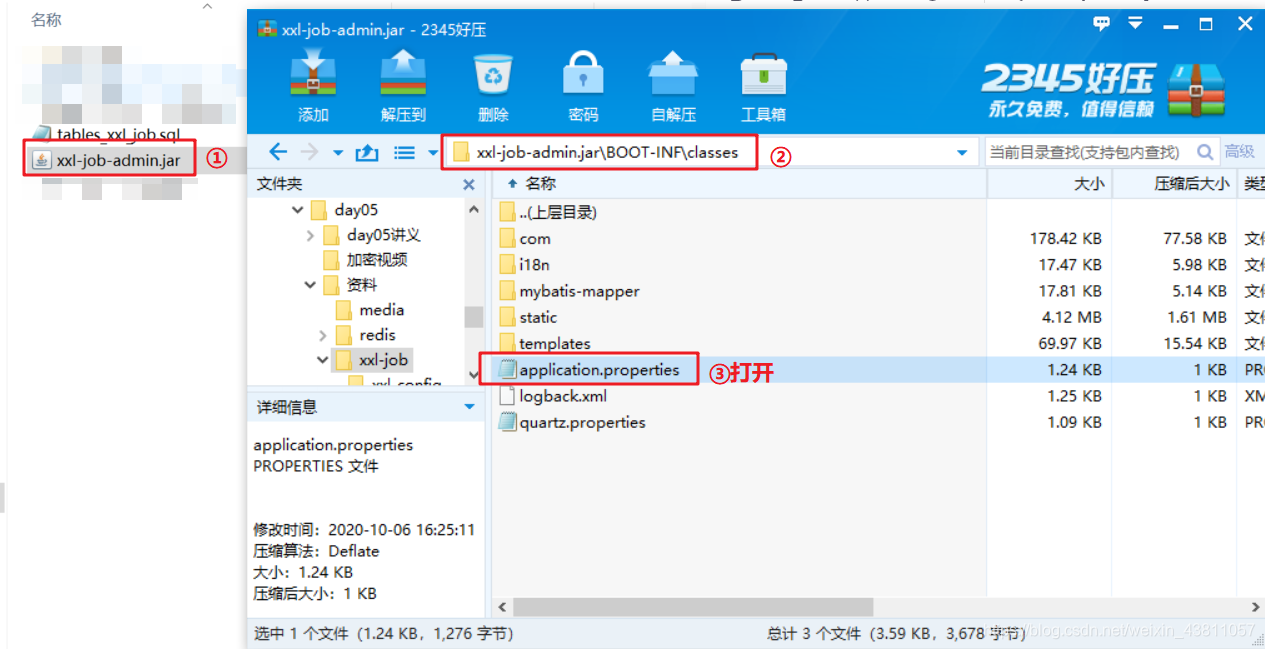This screenshot has height=649, width=1265.
Task: Expand the day05讲义 tree node
Action: pos(310,235)
